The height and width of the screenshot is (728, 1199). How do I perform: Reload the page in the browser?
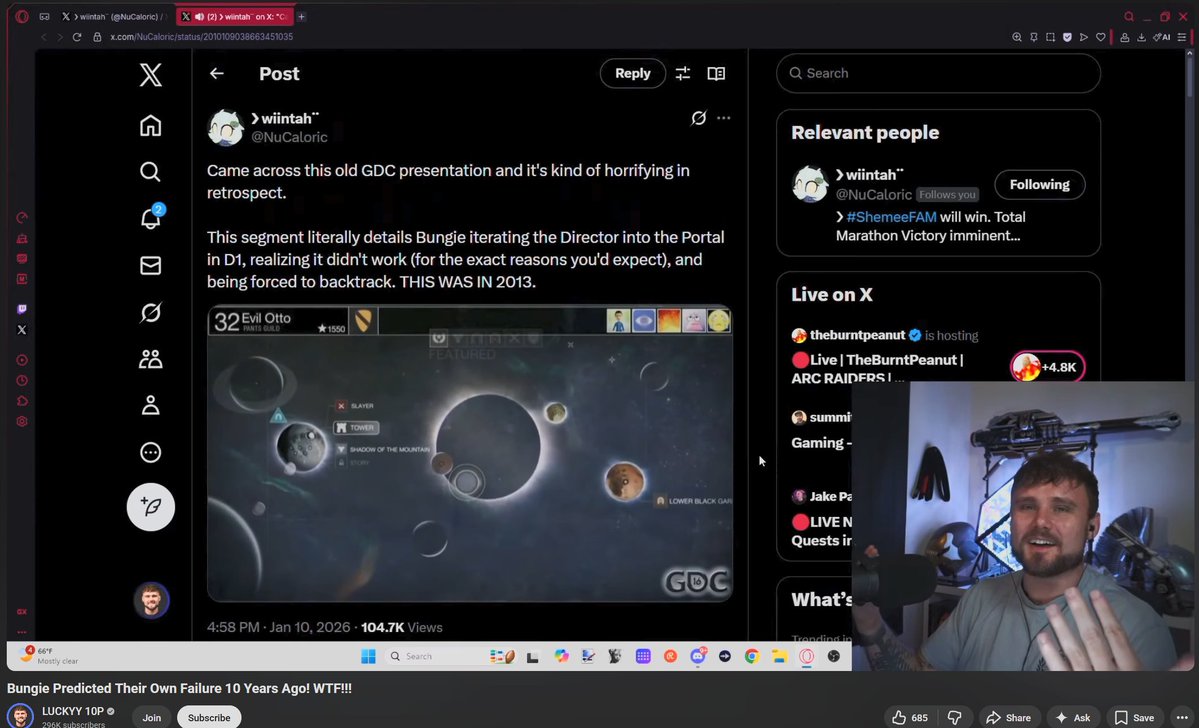click(76, 37)
